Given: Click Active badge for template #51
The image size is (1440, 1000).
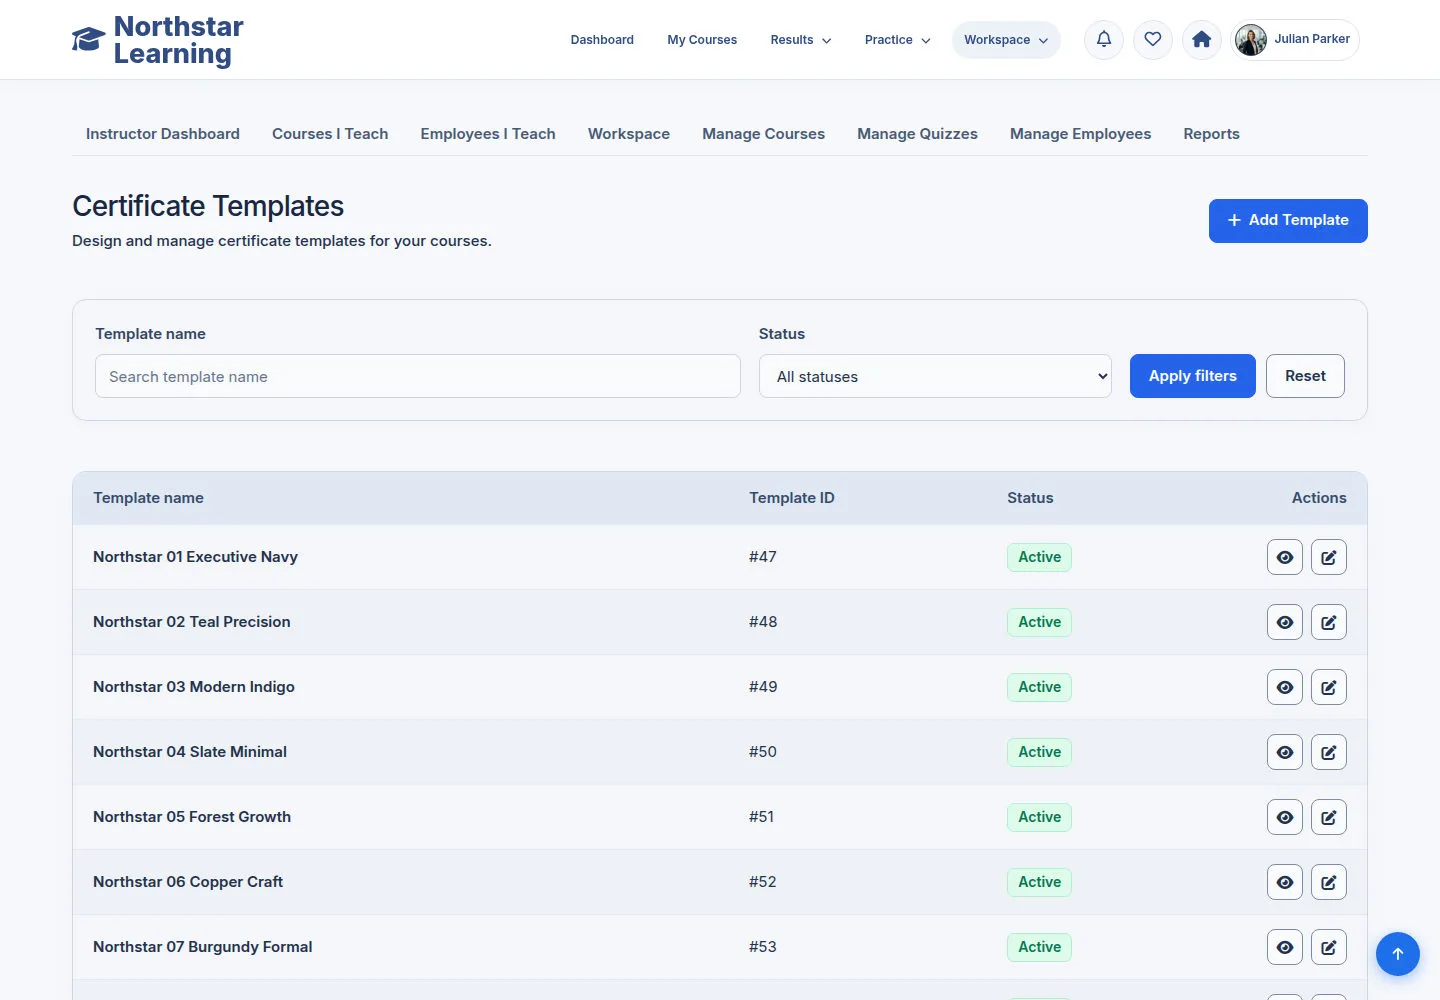Looking at the screenshot, I should [x=1039, y=817].
